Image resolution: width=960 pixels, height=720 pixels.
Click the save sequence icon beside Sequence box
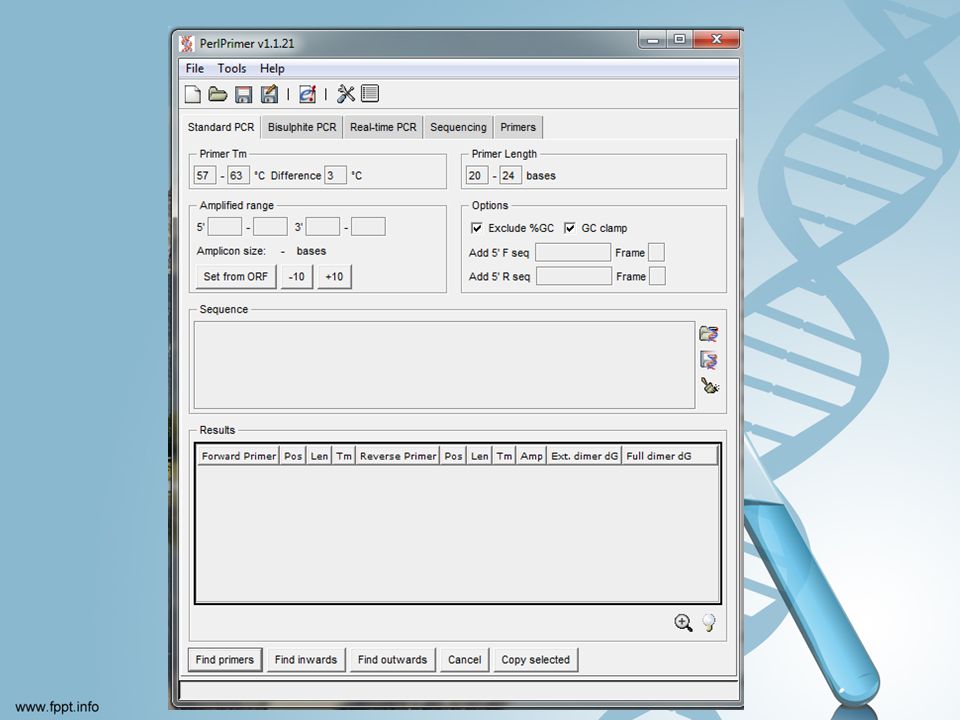[709, 360]
